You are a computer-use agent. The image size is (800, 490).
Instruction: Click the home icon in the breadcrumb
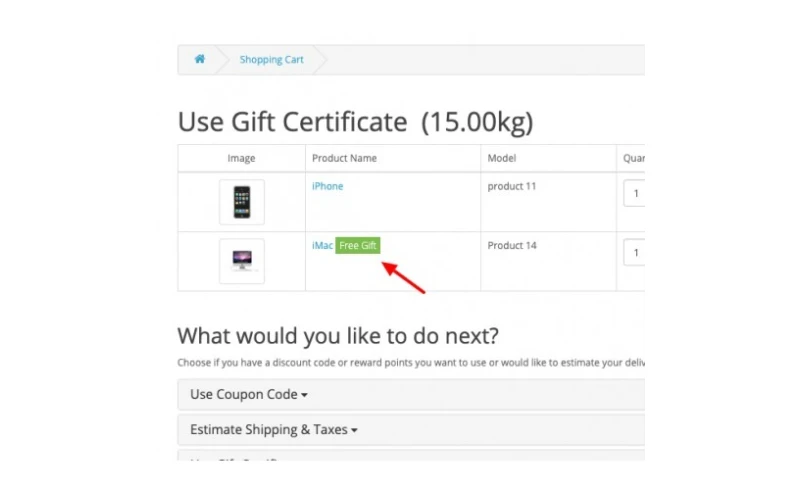[199, 59]
